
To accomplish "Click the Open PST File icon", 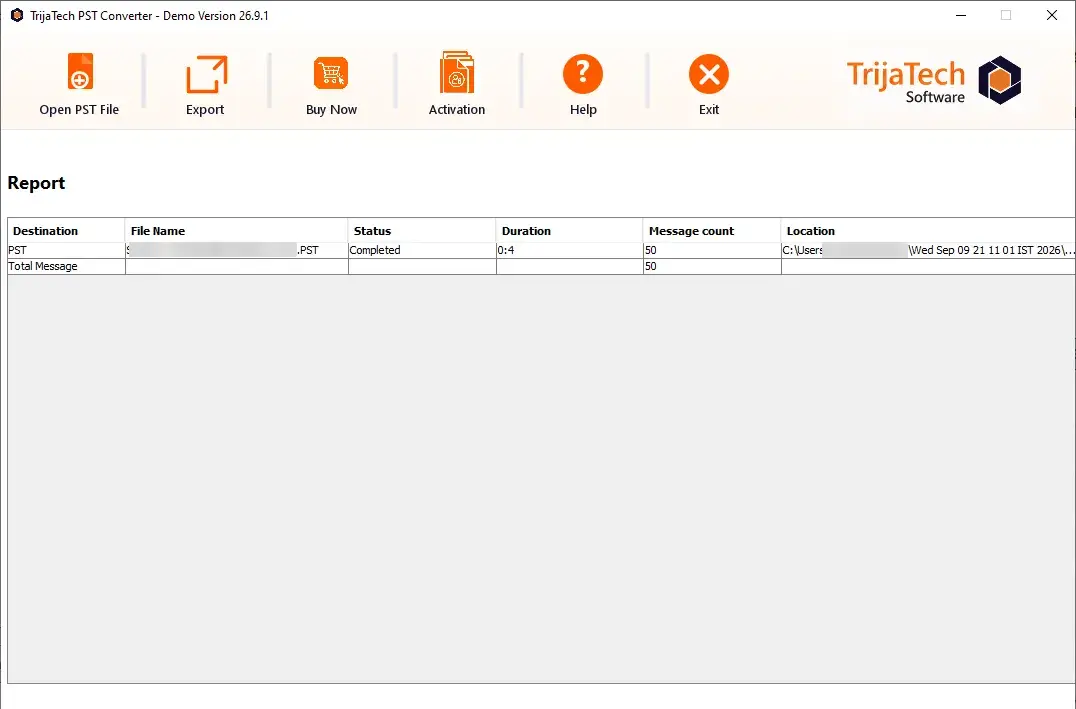I will [x=80, y=72].
